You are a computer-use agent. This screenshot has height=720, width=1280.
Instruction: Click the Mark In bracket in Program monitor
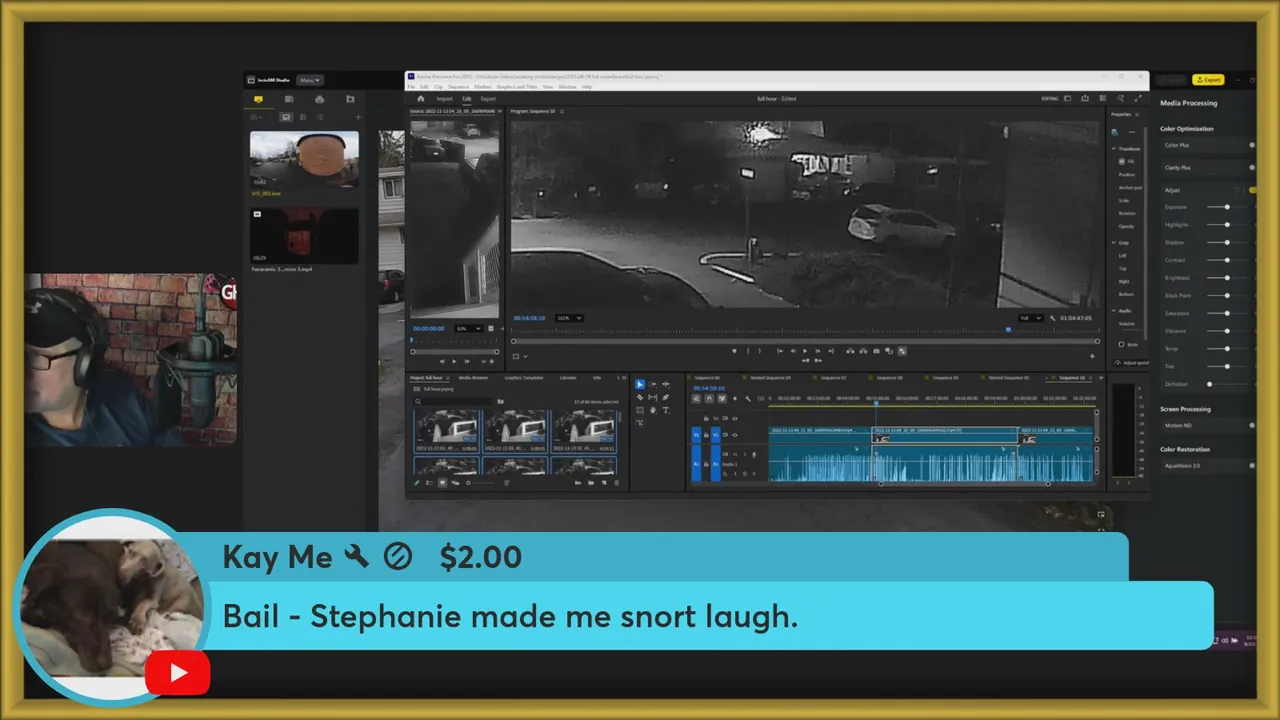[x=748, y=351]
